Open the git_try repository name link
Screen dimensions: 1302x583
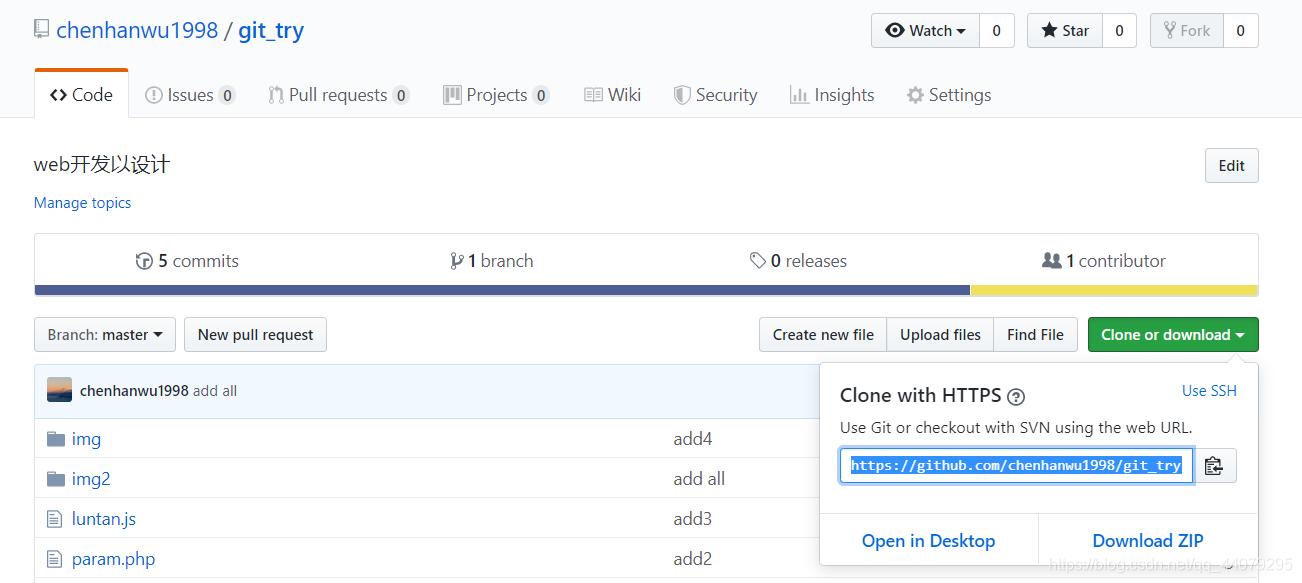point(271,30)
